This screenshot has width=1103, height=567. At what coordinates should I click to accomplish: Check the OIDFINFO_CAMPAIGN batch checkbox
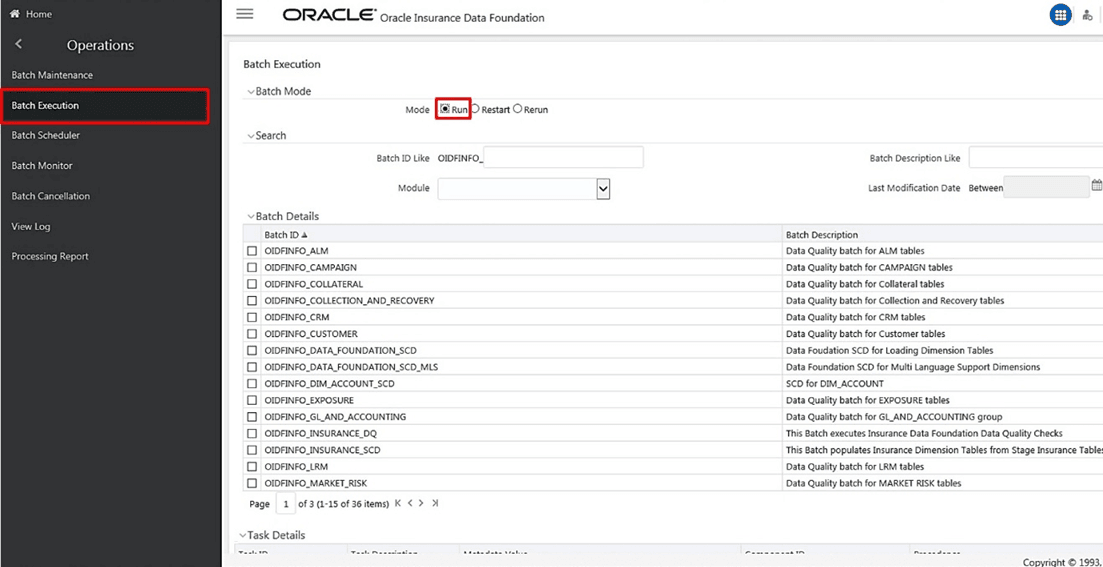pyautogui.click(x=252, y=267)
